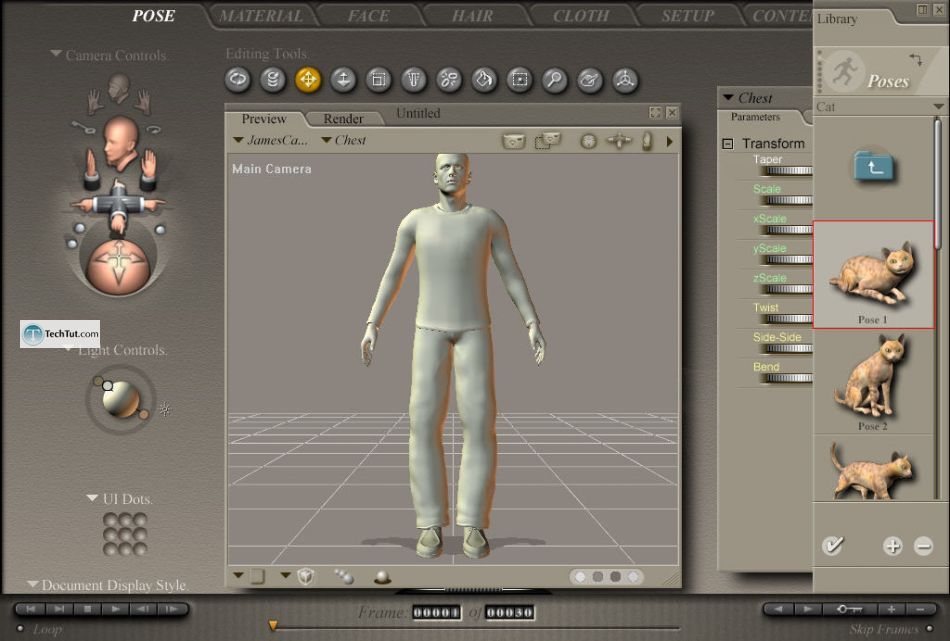The width and height of the screenshot is (950, 641).
Task: Click the depth cue cross-shaped icon
Action: (x=619, y=141)
